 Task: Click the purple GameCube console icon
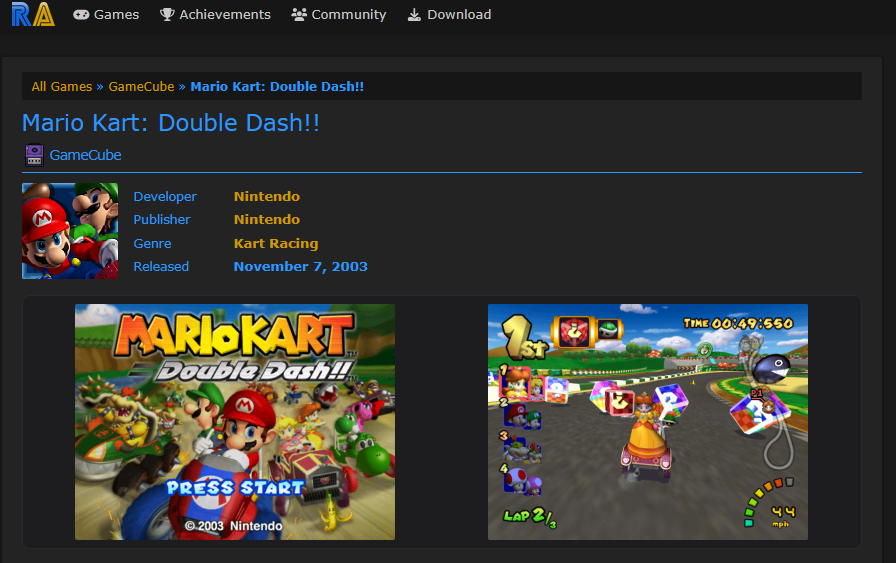pos(34,155)
